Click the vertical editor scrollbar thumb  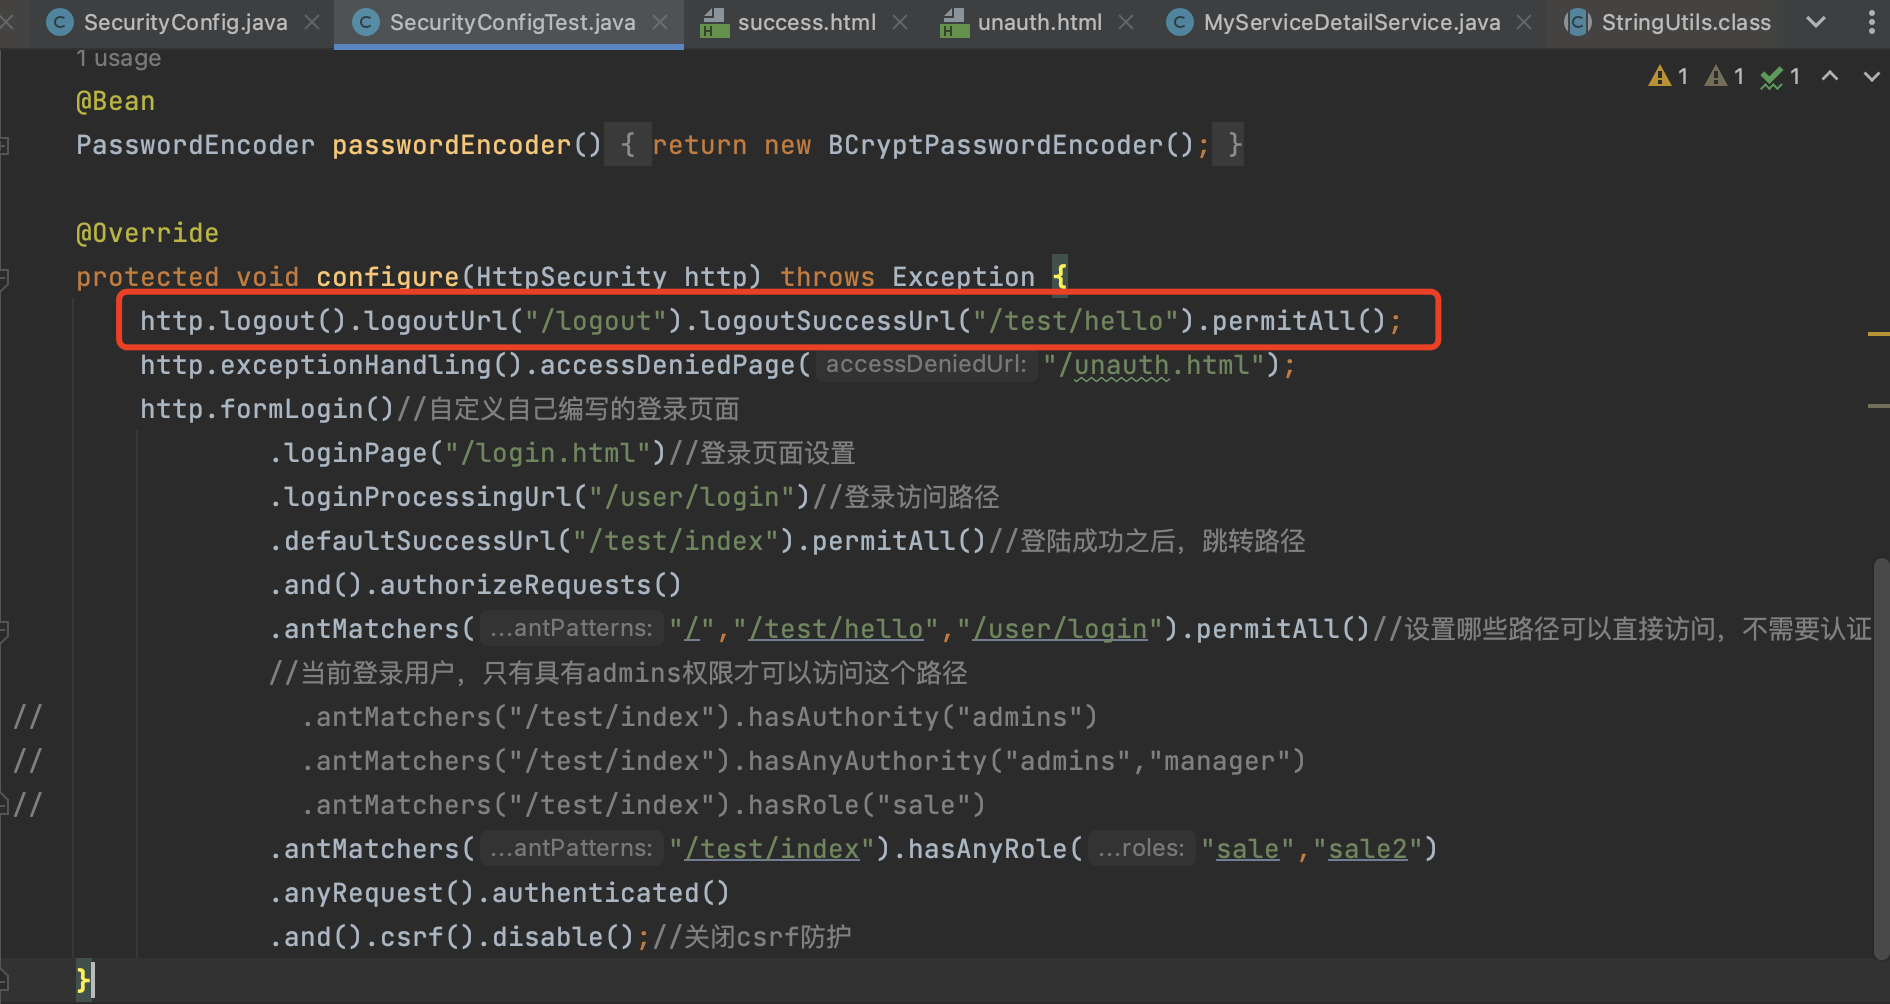point(1881,758)
